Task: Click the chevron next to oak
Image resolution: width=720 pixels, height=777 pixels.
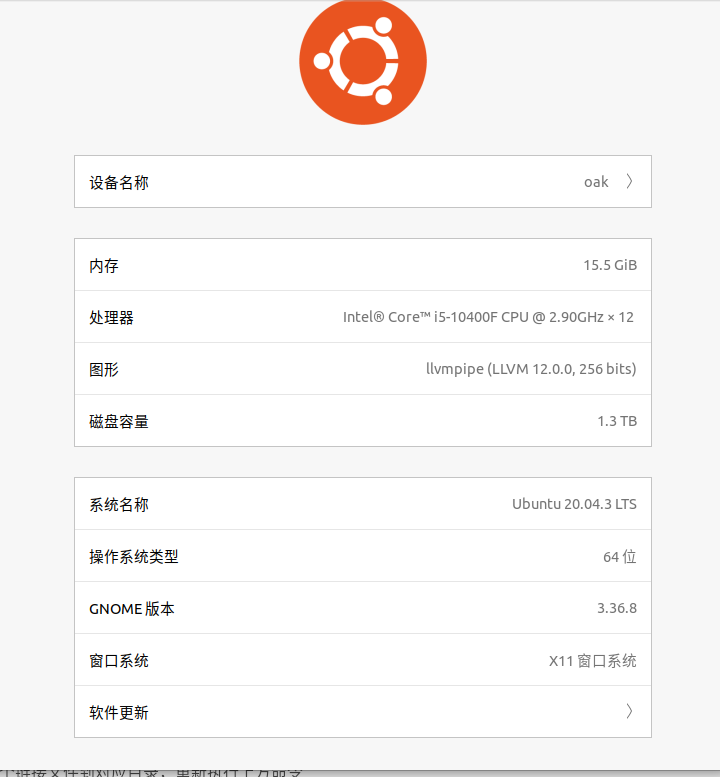Action: tap(629, 181)
